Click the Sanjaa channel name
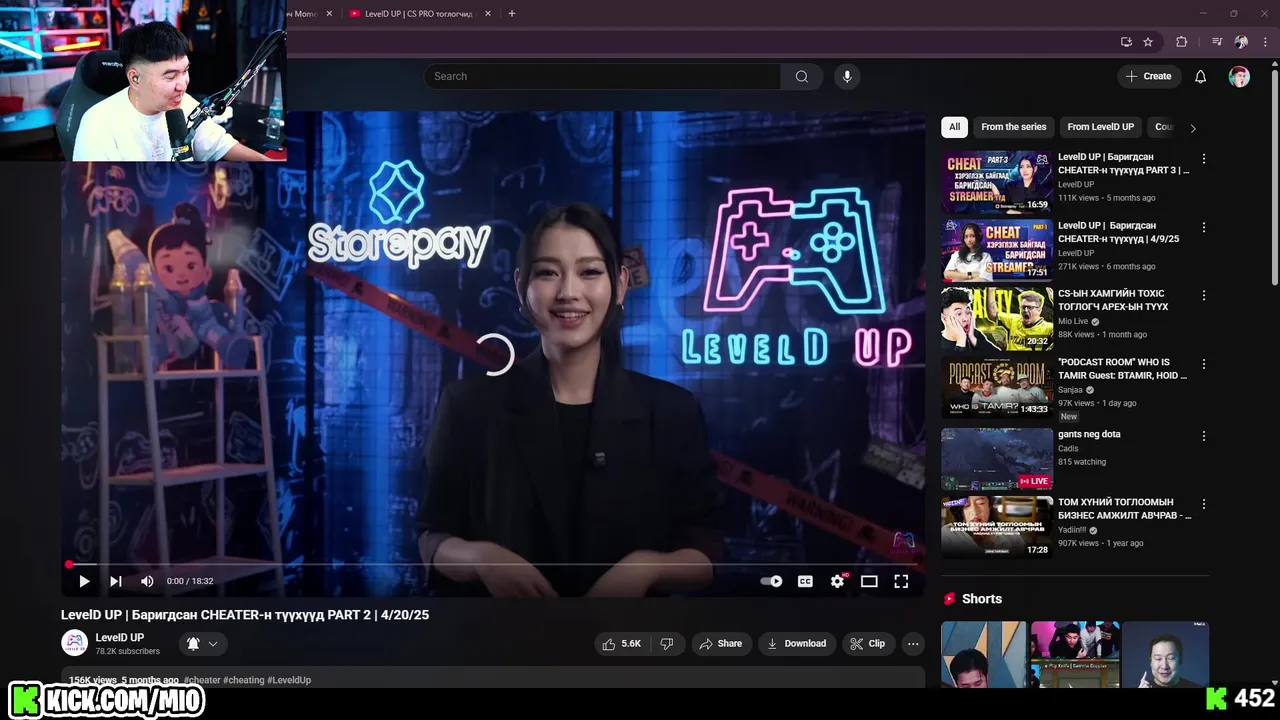 click(x=1070, y=390)
